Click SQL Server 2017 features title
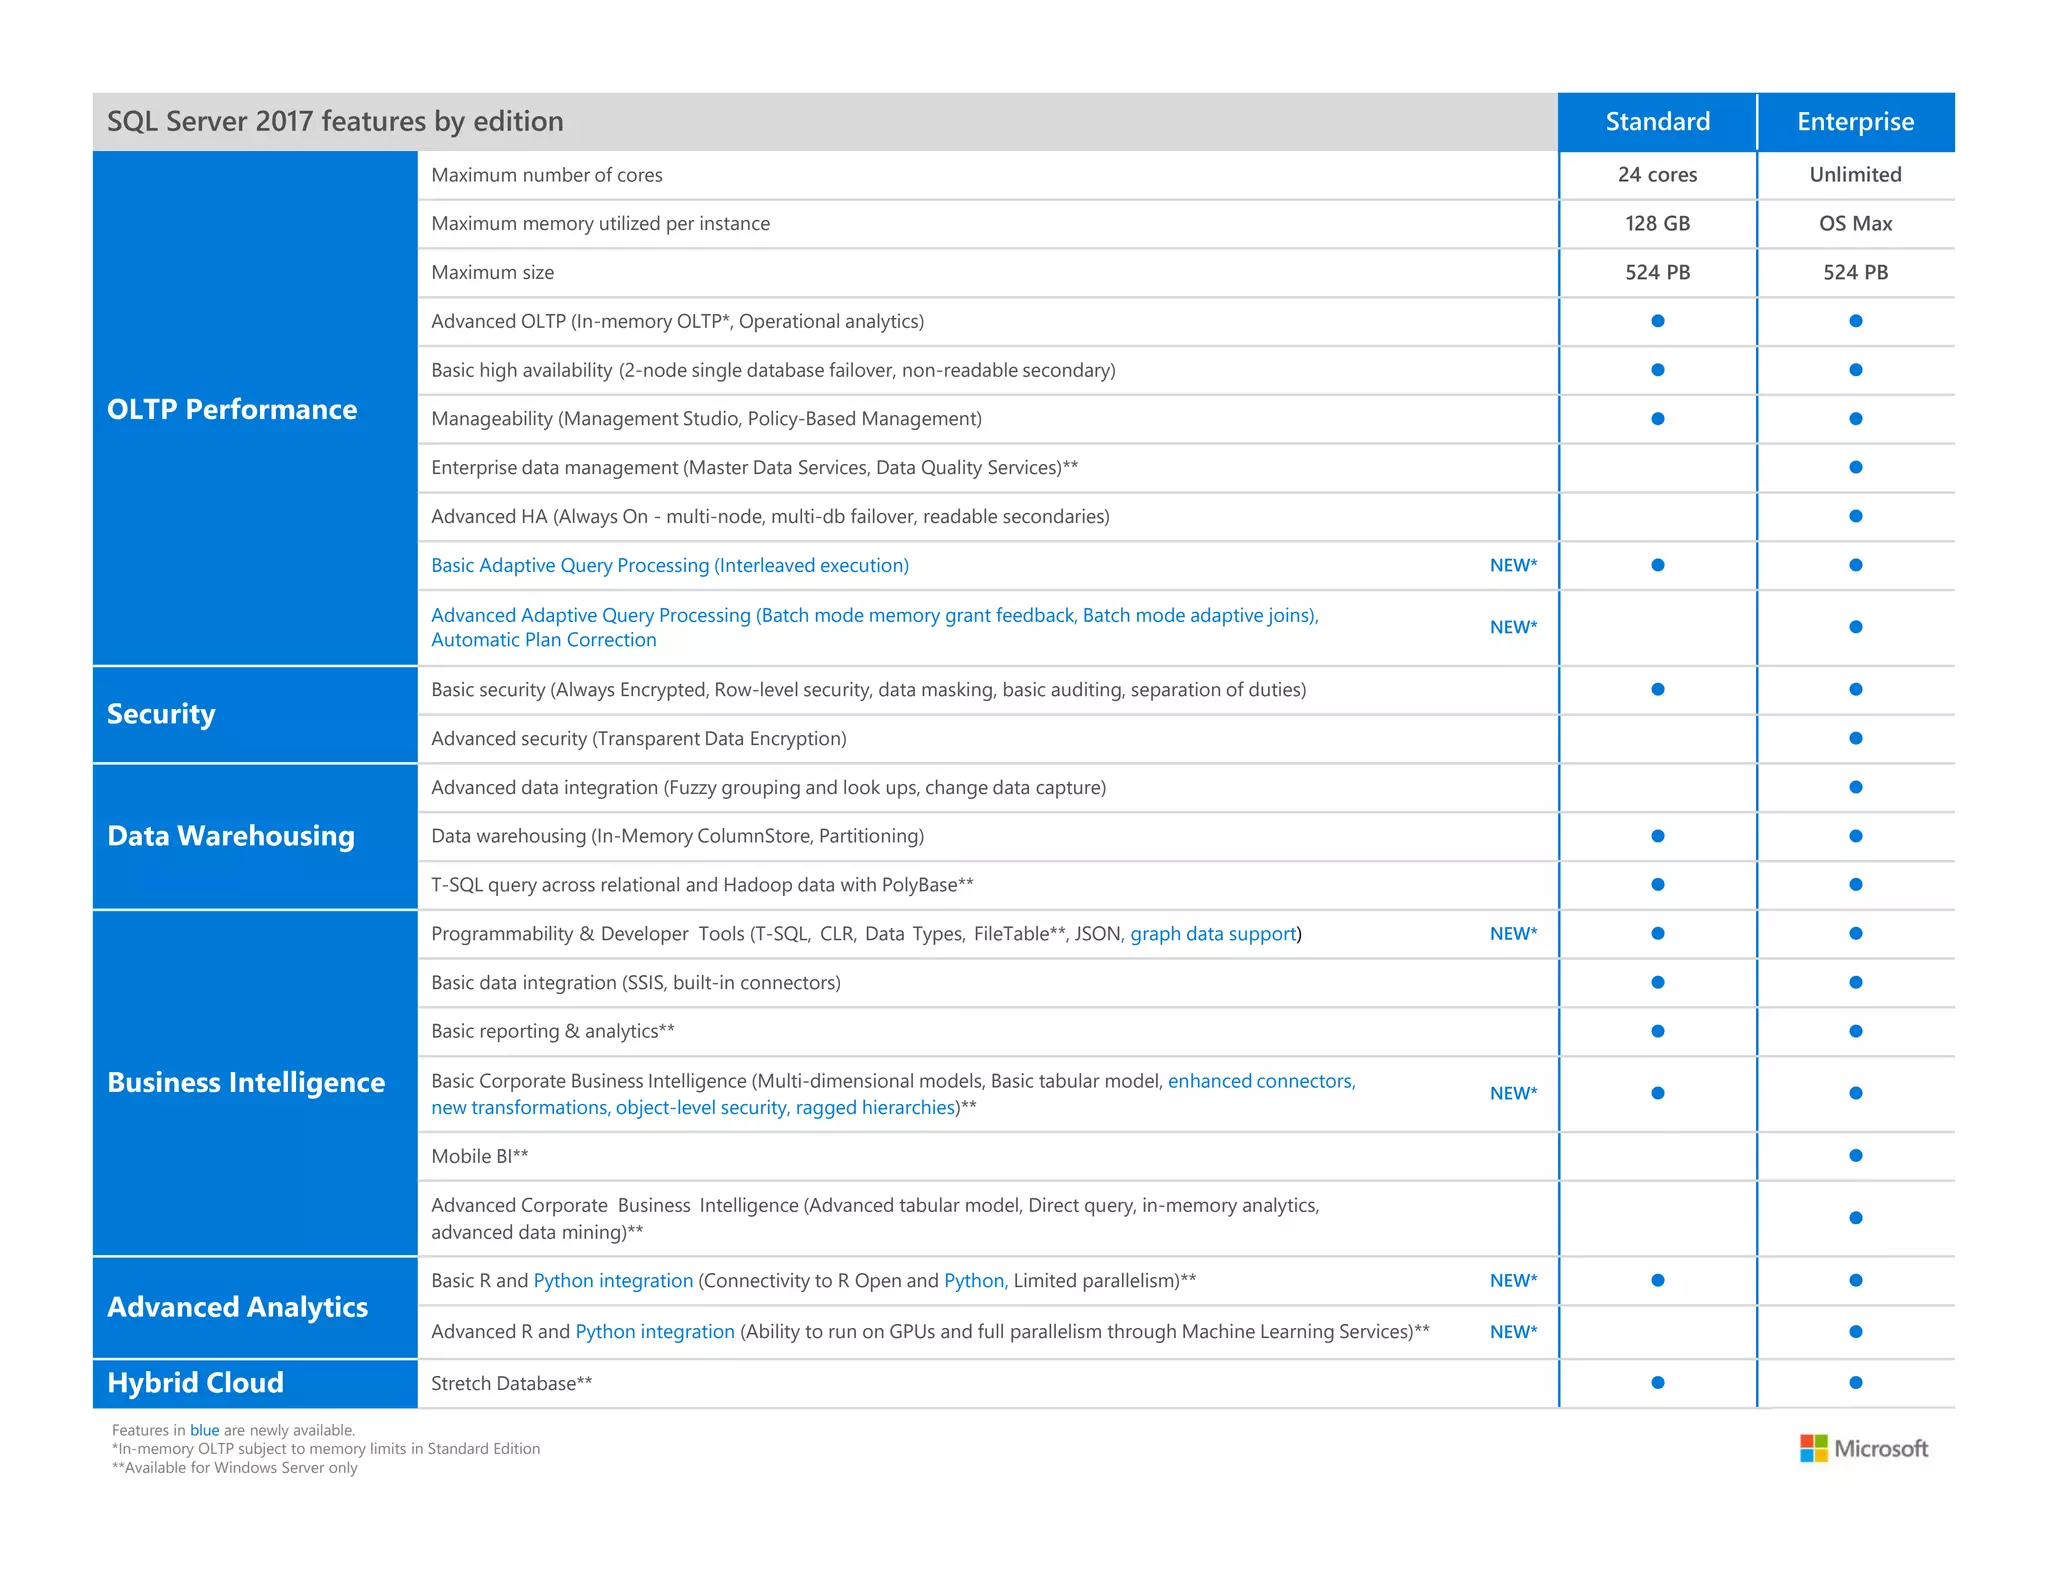 [x=335, y=122]
